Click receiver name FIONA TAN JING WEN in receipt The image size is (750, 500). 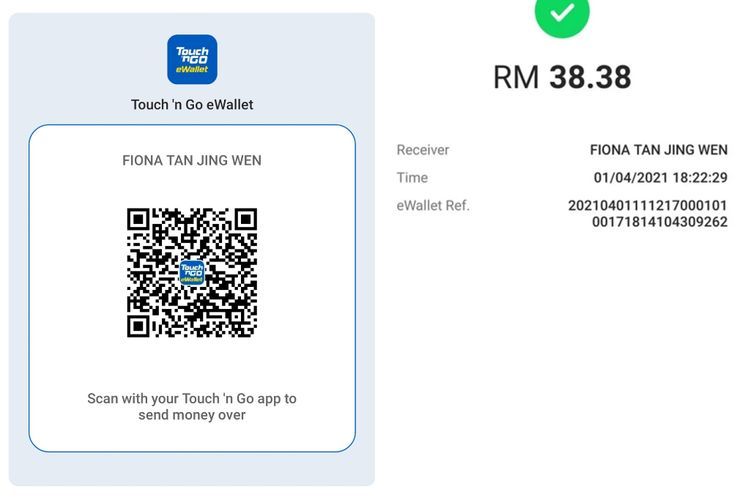659,150
